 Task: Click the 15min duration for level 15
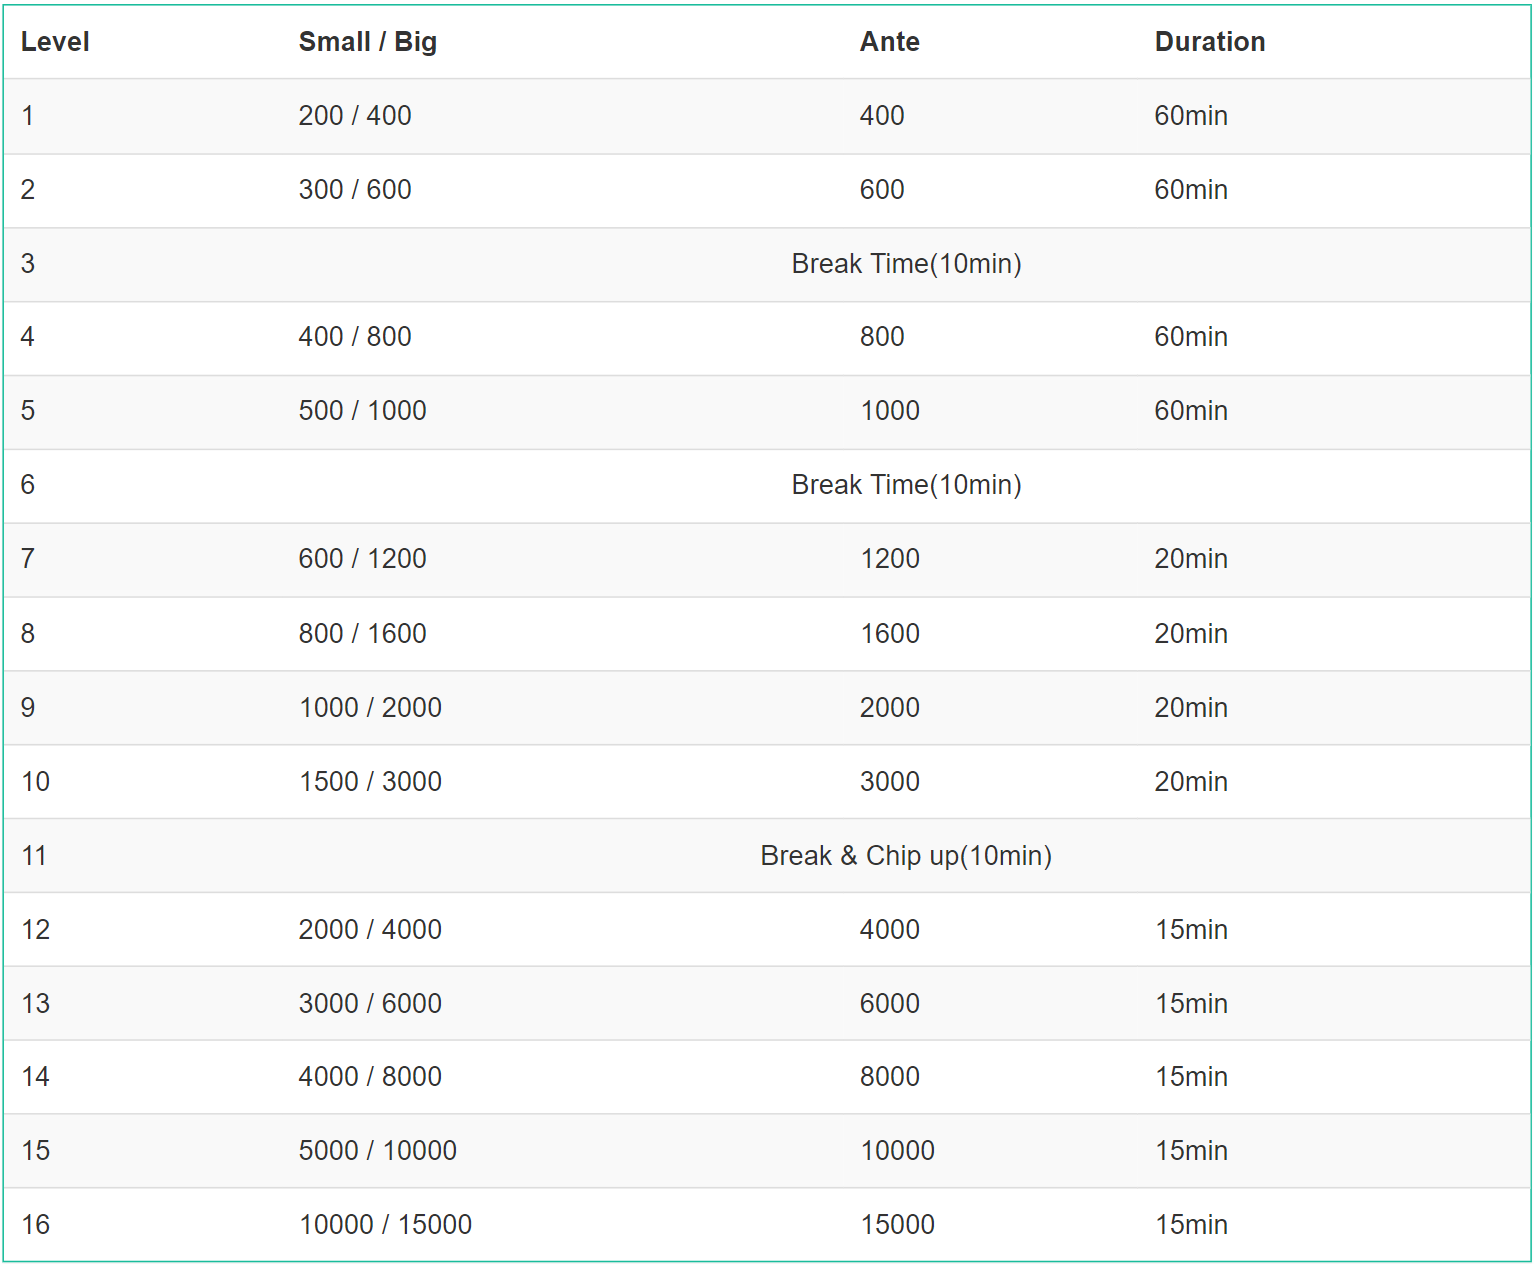click(1192, 1151)
